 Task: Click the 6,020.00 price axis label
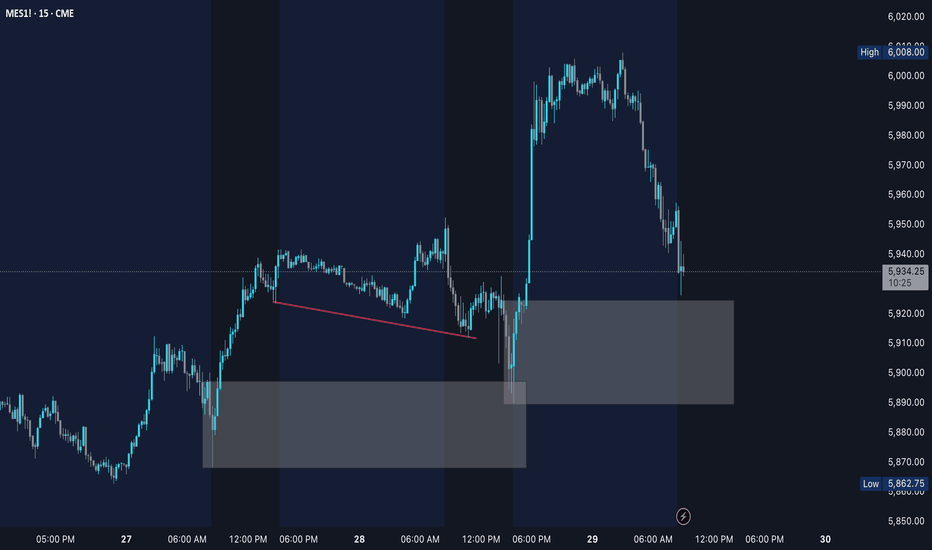(906, 17)
